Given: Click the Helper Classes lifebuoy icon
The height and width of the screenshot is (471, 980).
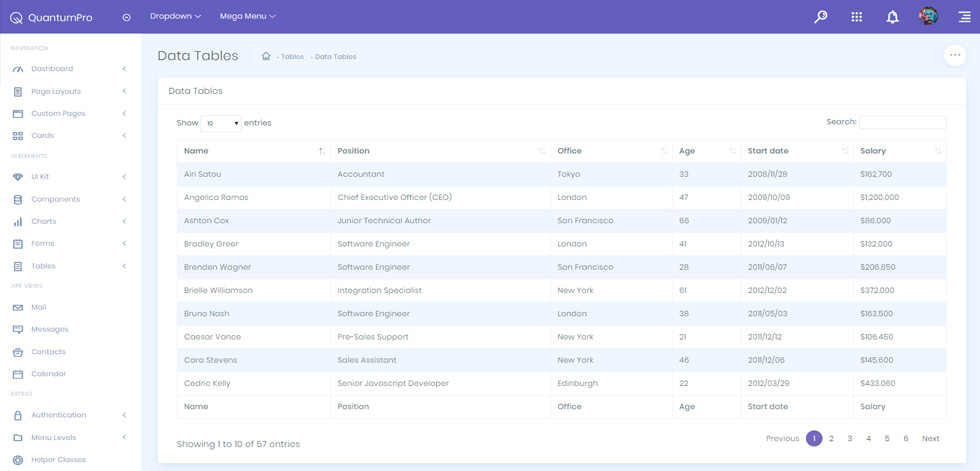Looking at the screenshot, I should point(18,460).
